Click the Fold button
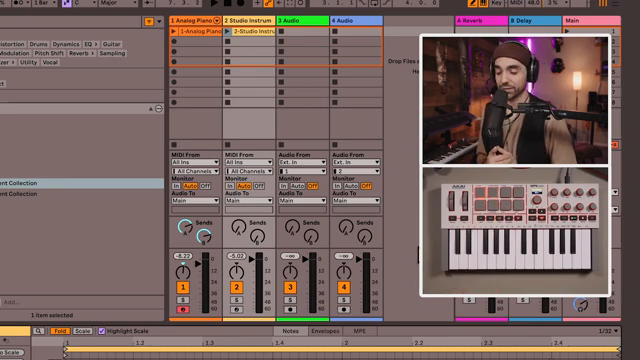Viewport: 640px width, 360px height. pyautogui.click(x=60, y=331)
